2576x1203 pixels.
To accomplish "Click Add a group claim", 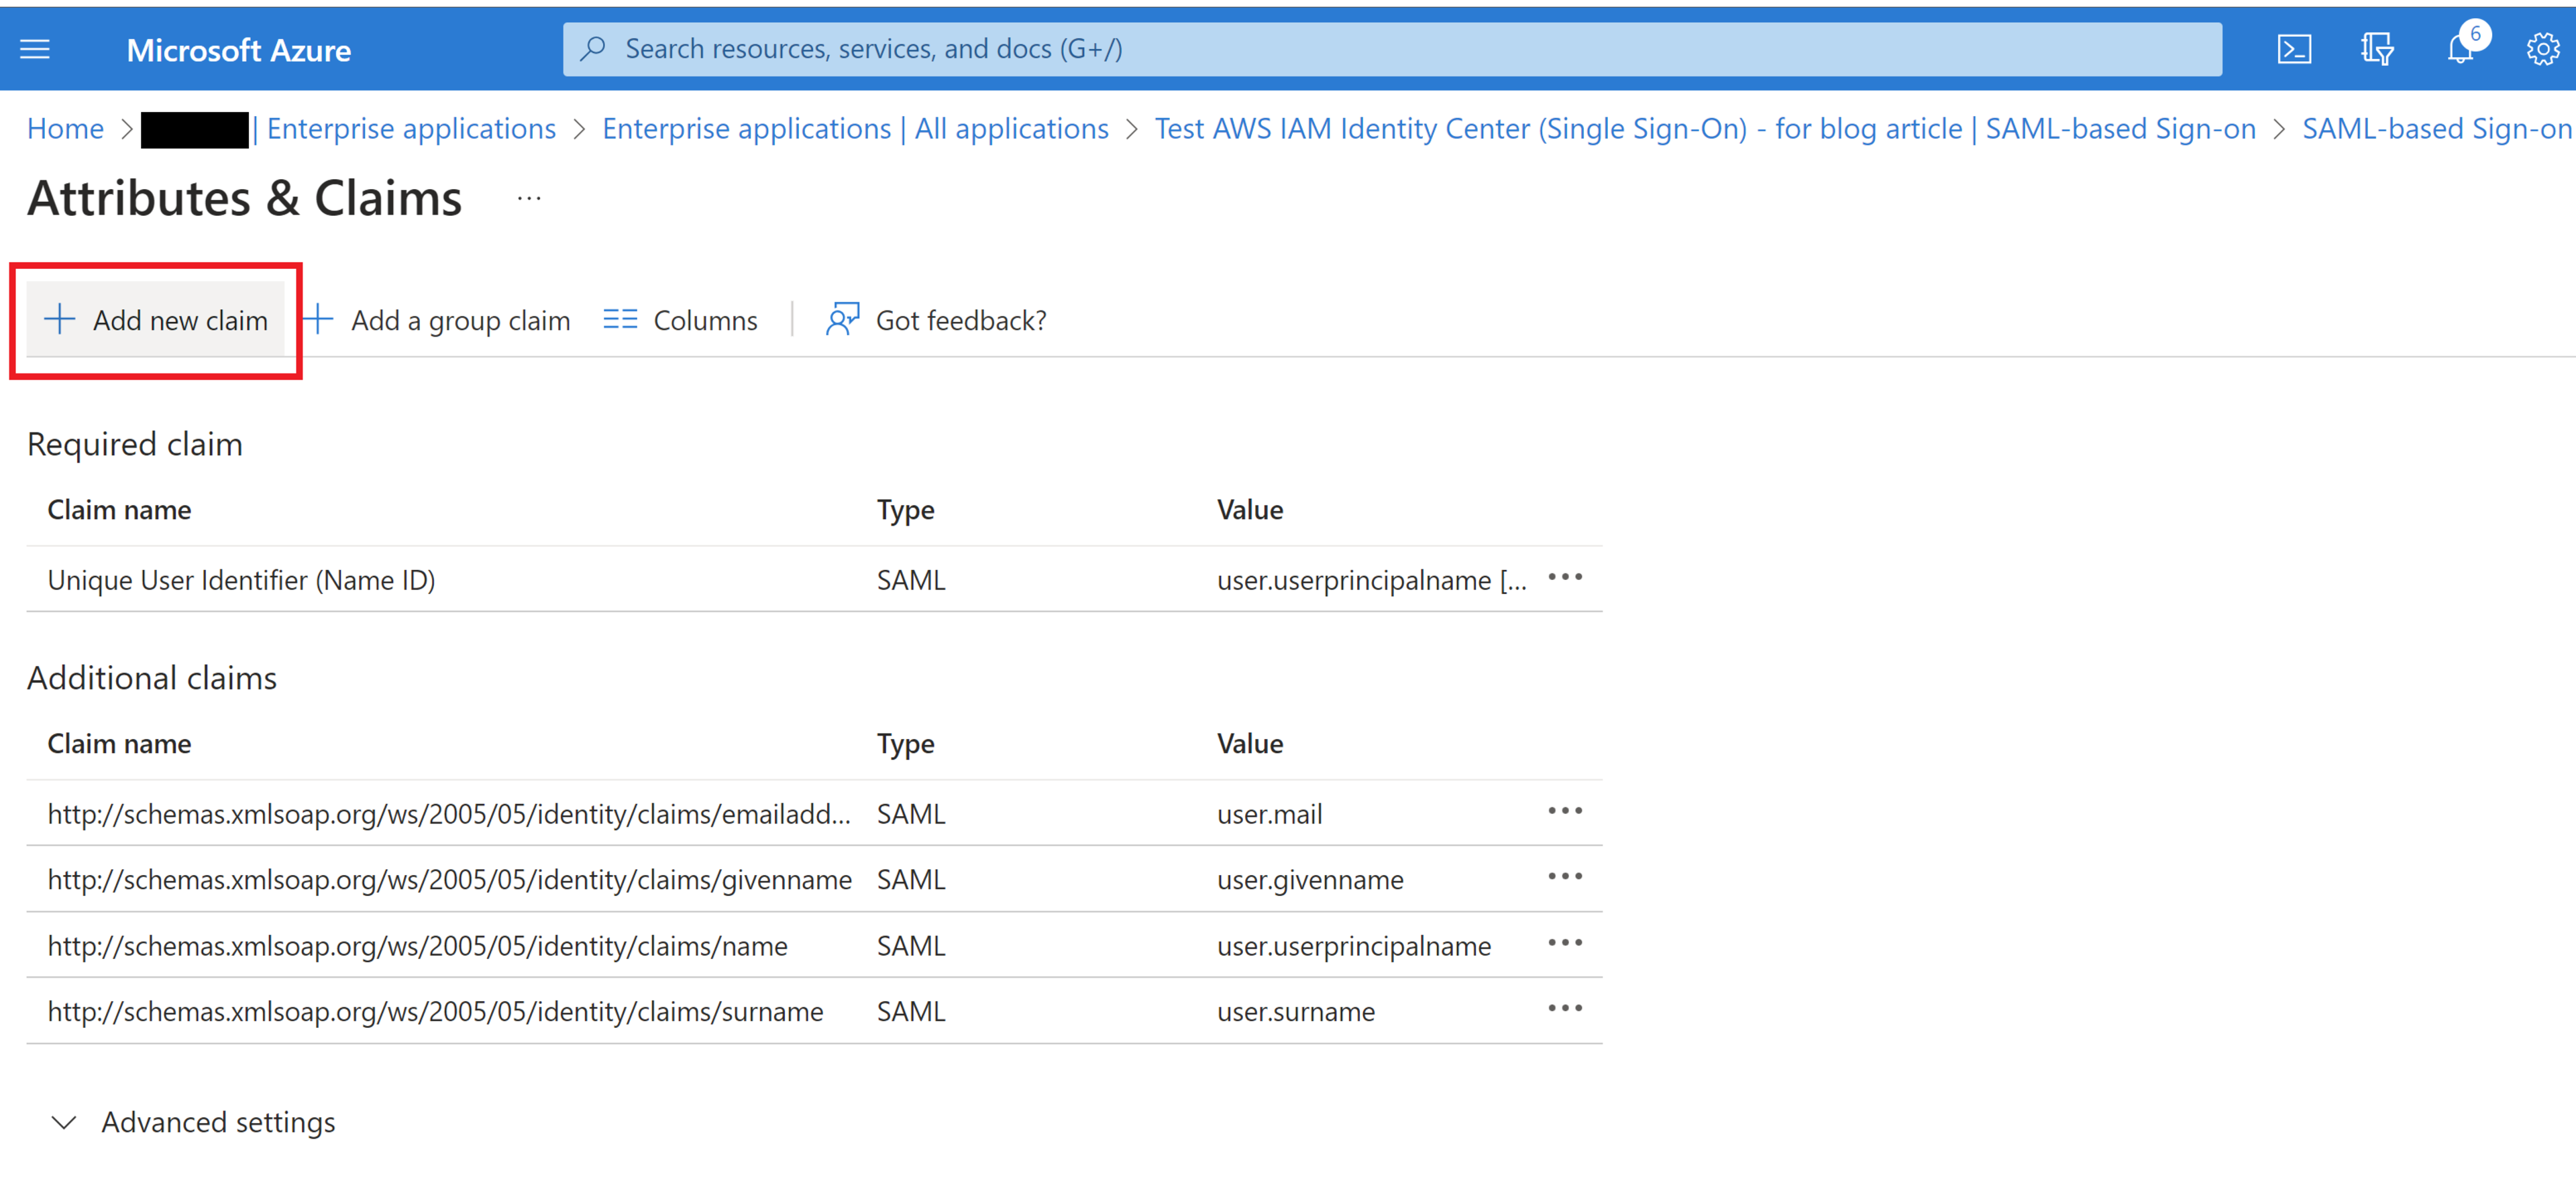I will coord(439,320).
